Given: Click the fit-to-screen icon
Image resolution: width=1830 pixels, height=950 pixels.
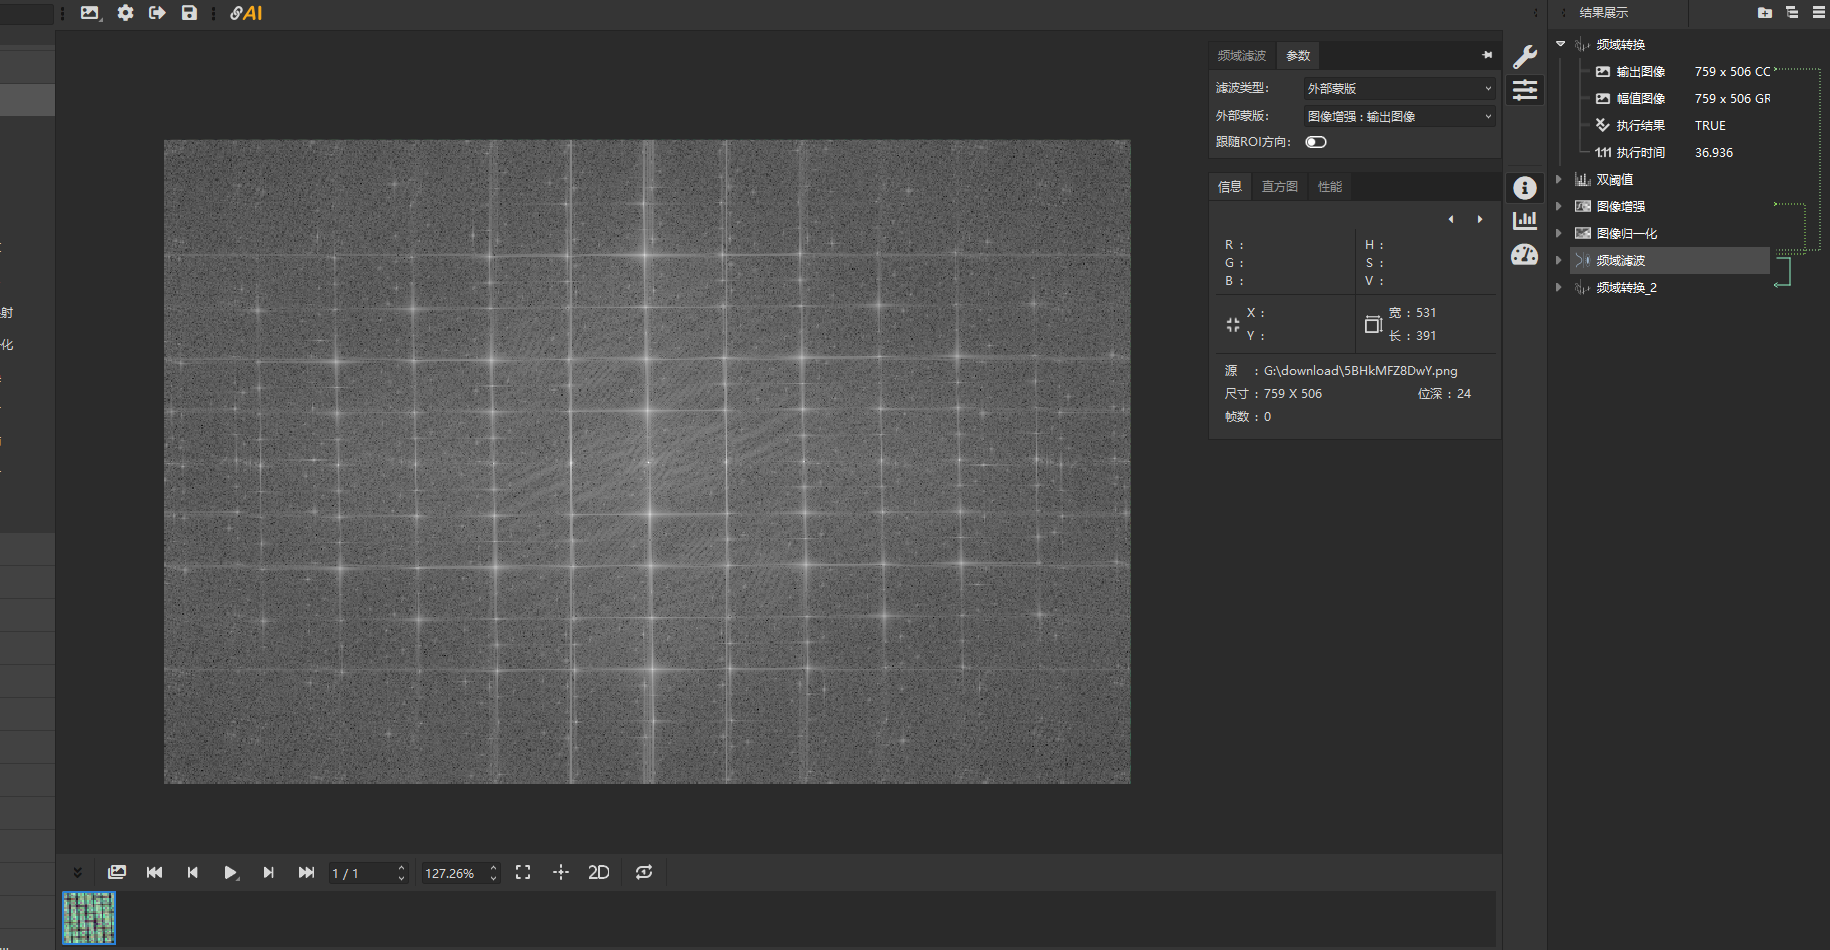Looking at the screenshot, I should coord(523,873).
